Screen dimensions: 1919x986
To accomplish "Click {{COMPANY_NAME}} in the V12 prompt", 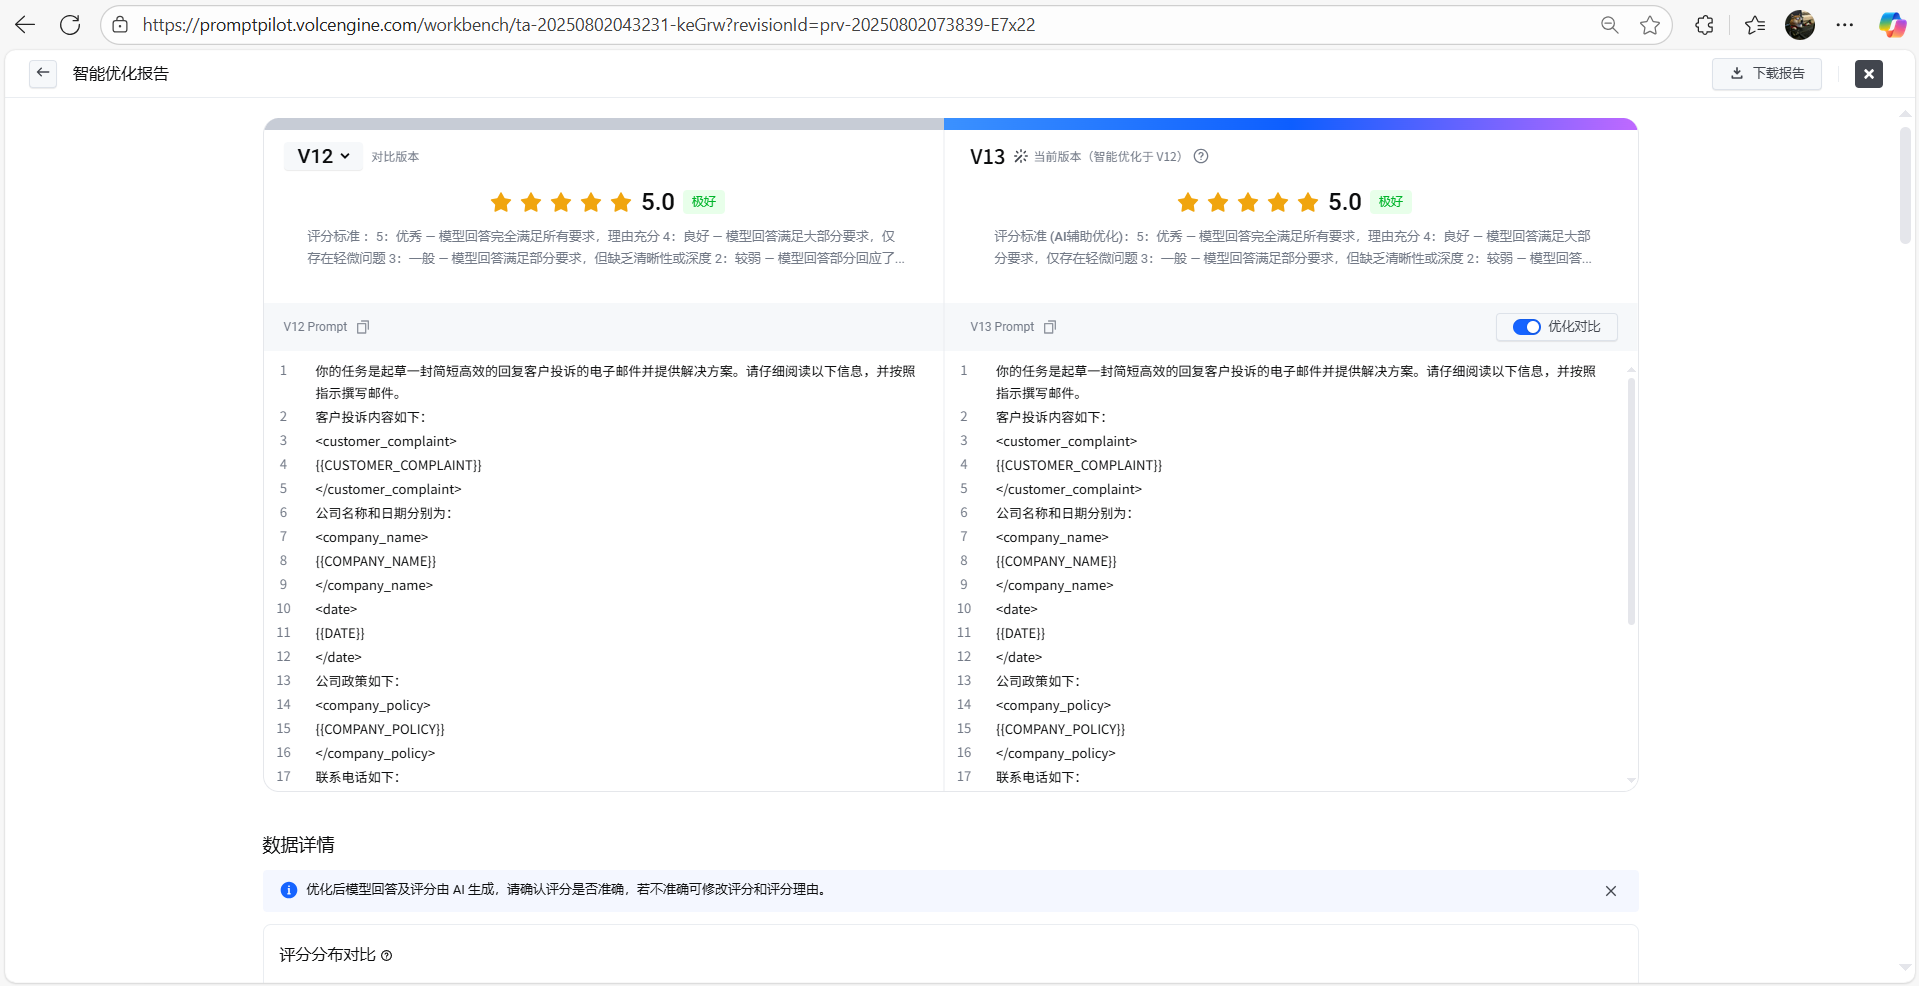I will pyautogui.click(x=376, y=561).
